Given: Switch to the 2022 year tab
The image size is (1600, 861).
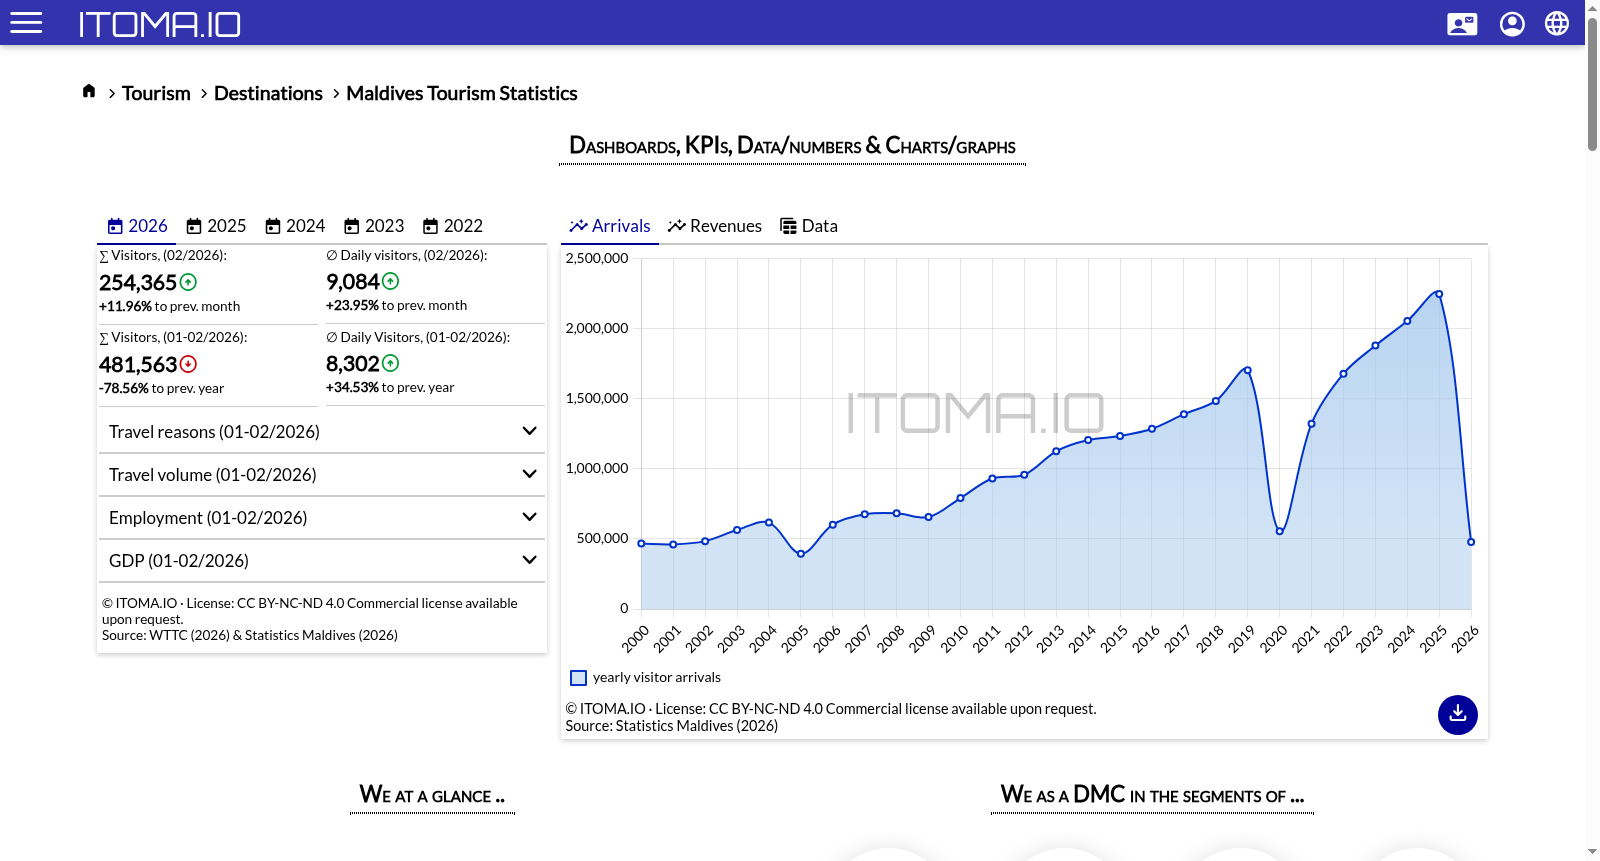Looking at the screenshot, I should (453, 226).
